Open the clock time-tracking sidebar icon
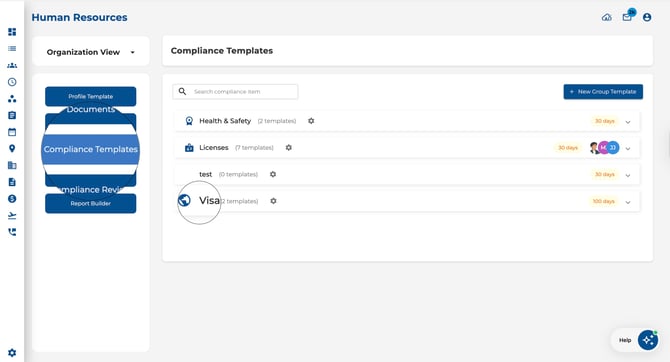This screenshot has width=670, height=362. click(x=12, y=82)
